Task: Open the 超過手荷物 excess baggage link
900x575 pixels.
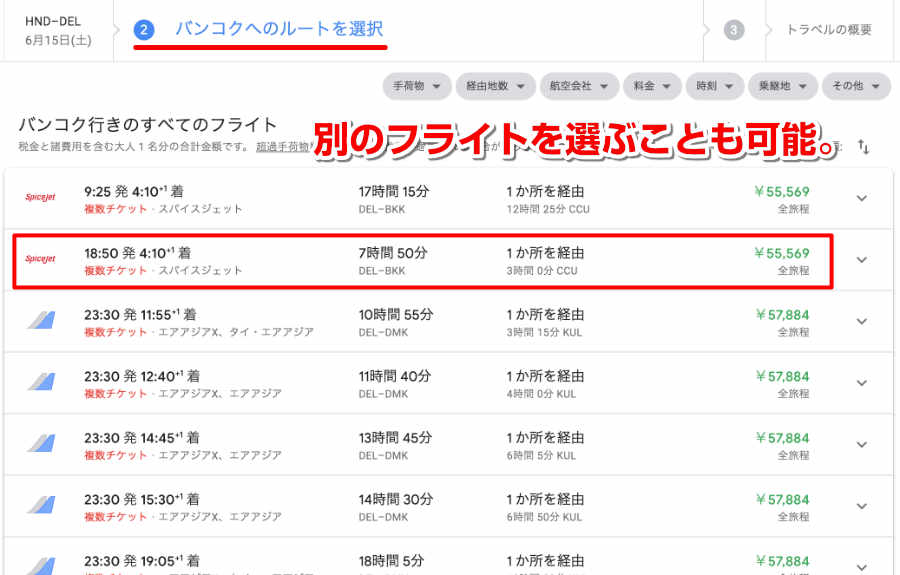Action: [x=284, y=147]
